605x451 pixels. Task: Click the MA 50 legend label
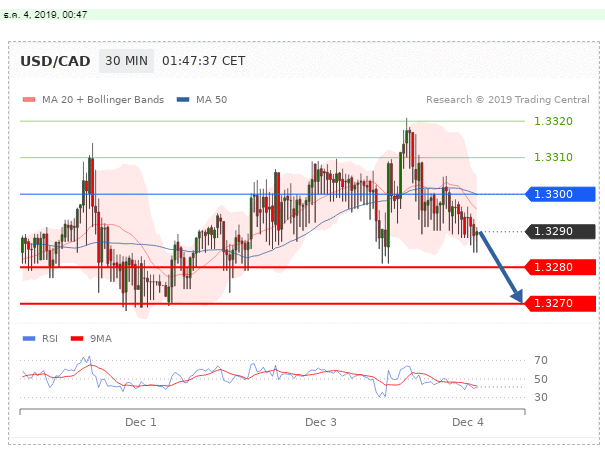click(211, 100)
